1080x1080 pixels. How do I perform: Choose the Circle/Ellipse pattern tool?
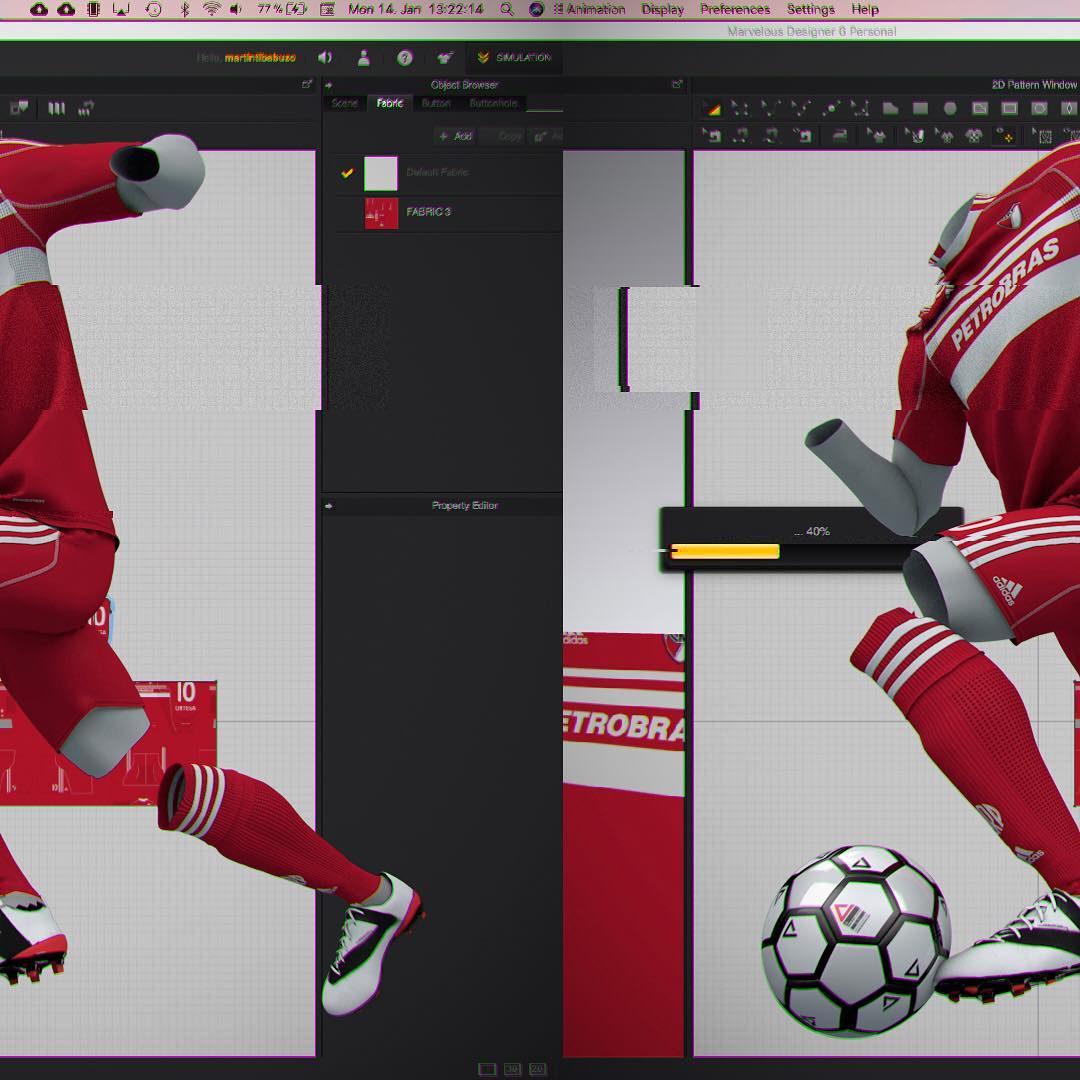(950, 108)
